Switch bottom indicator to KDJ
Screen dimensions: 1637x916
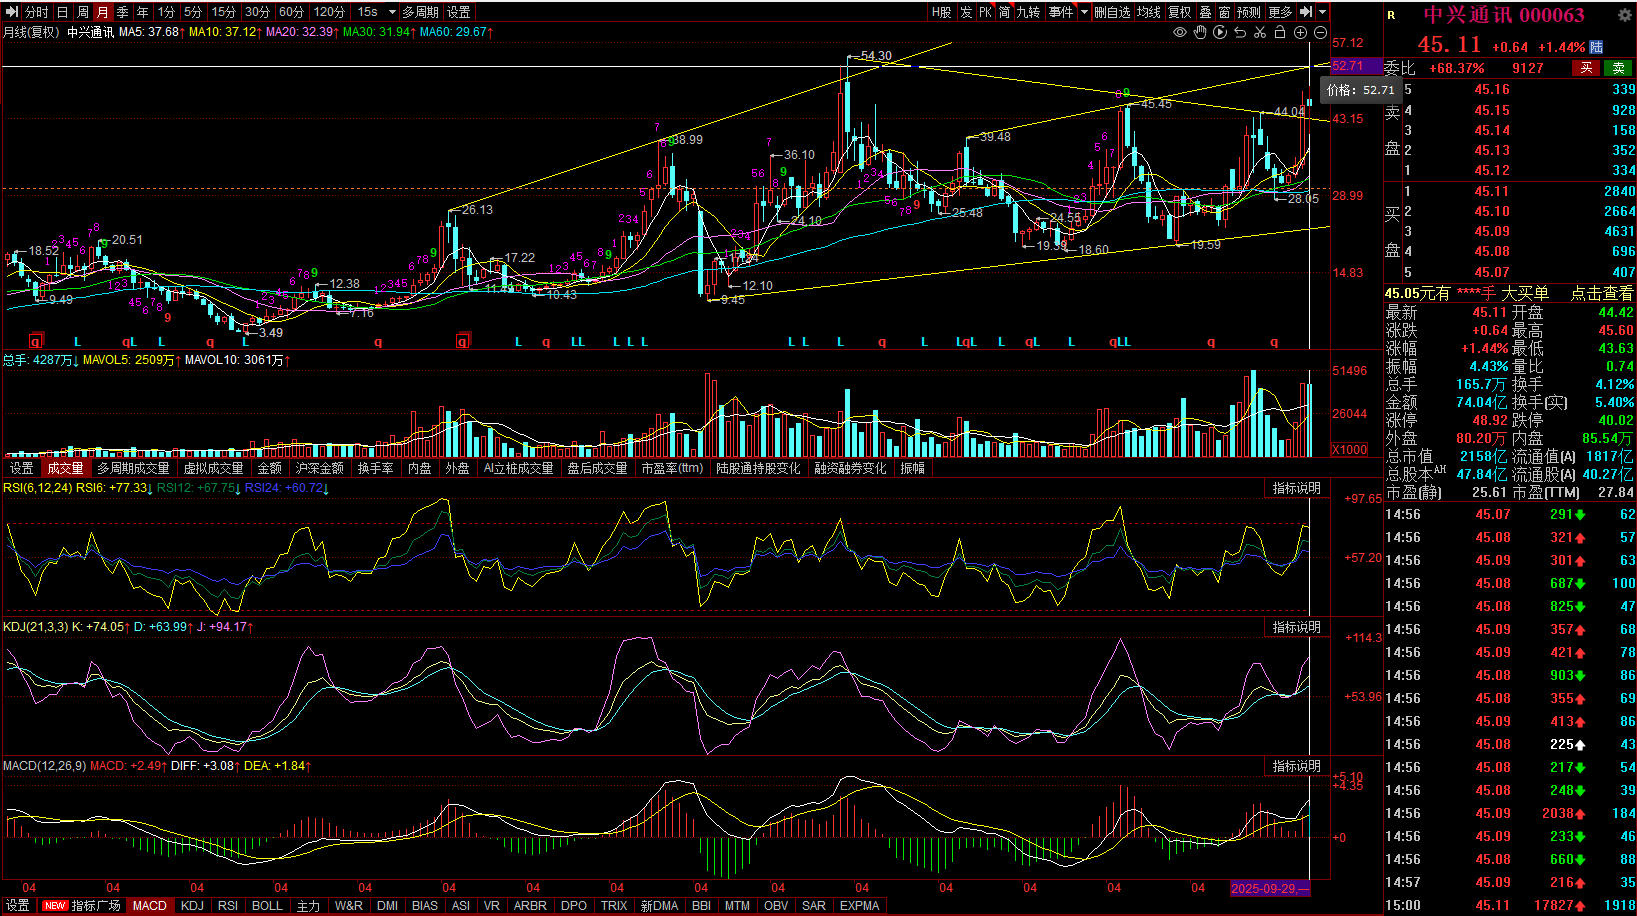[192, 905]
